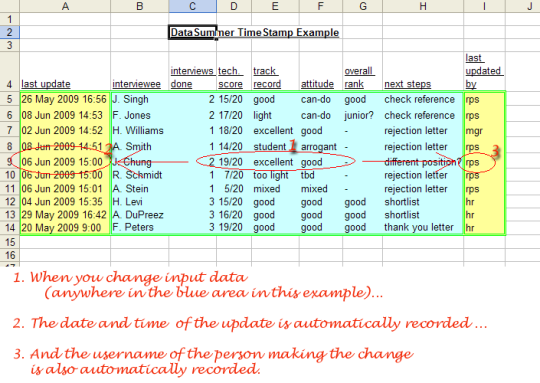Image resolution: width=540 pixels, height=383 pixels.
Task: Select row 5 header
Action: click(x=10, y=99)
